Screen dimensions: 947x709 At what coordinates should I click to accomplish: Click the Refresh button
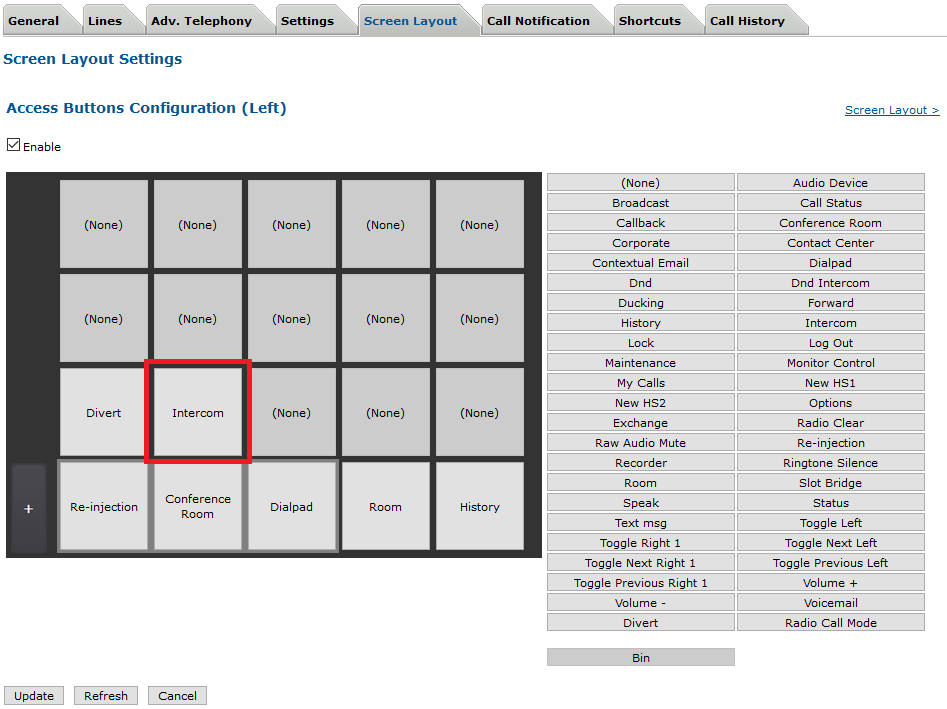click(106, 696)
